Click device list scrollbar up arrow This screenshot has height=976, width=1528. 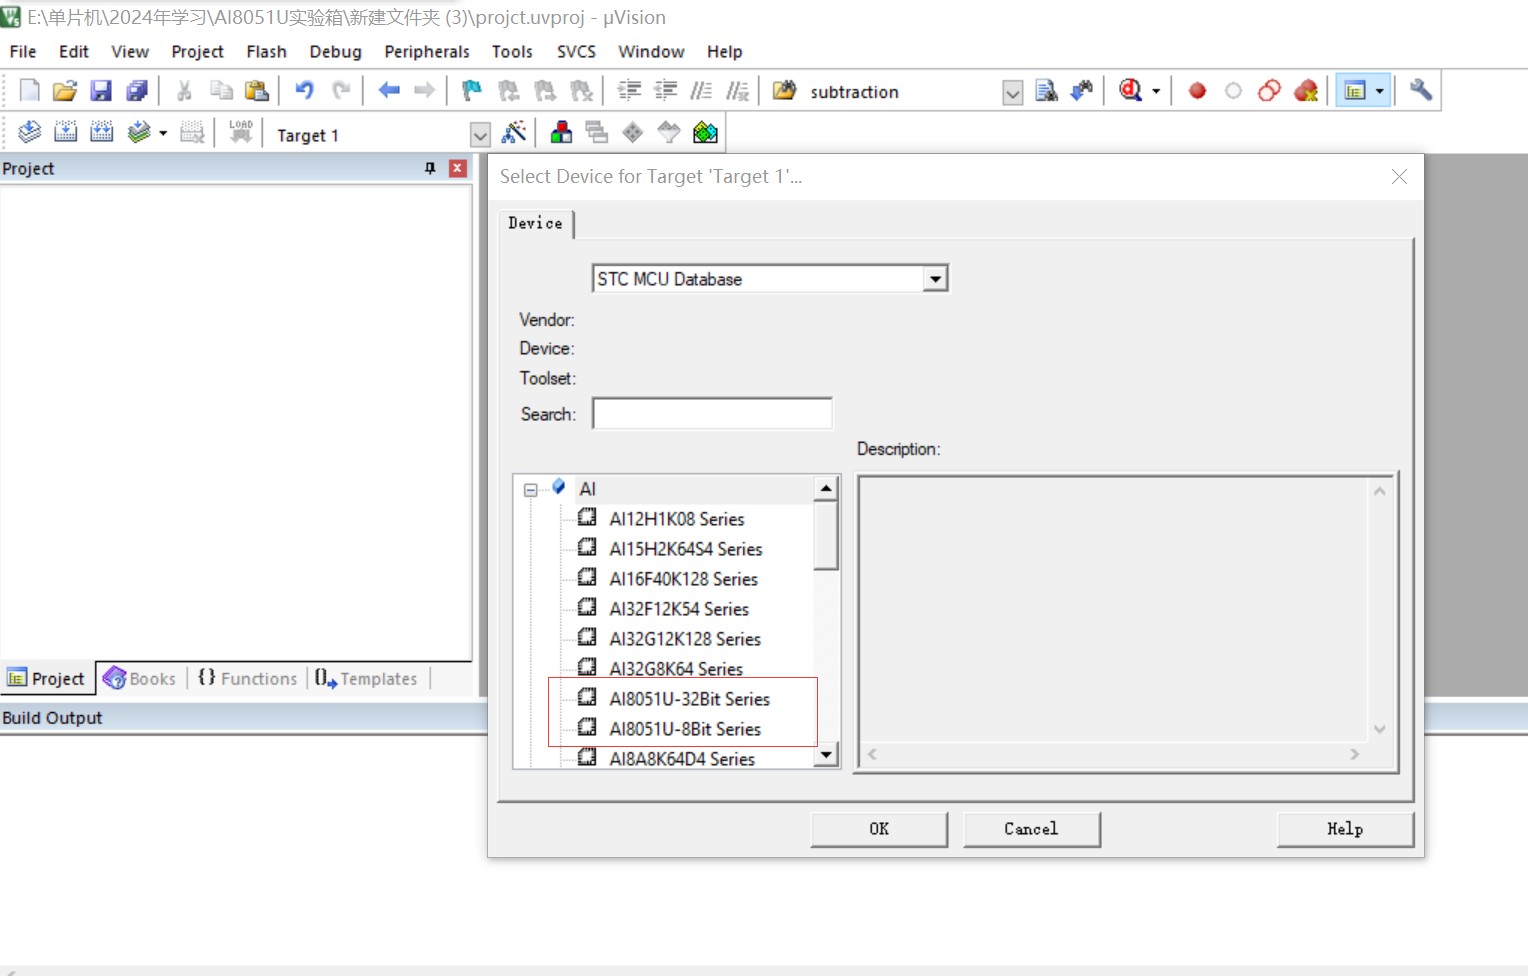click(x=826, y=488)
